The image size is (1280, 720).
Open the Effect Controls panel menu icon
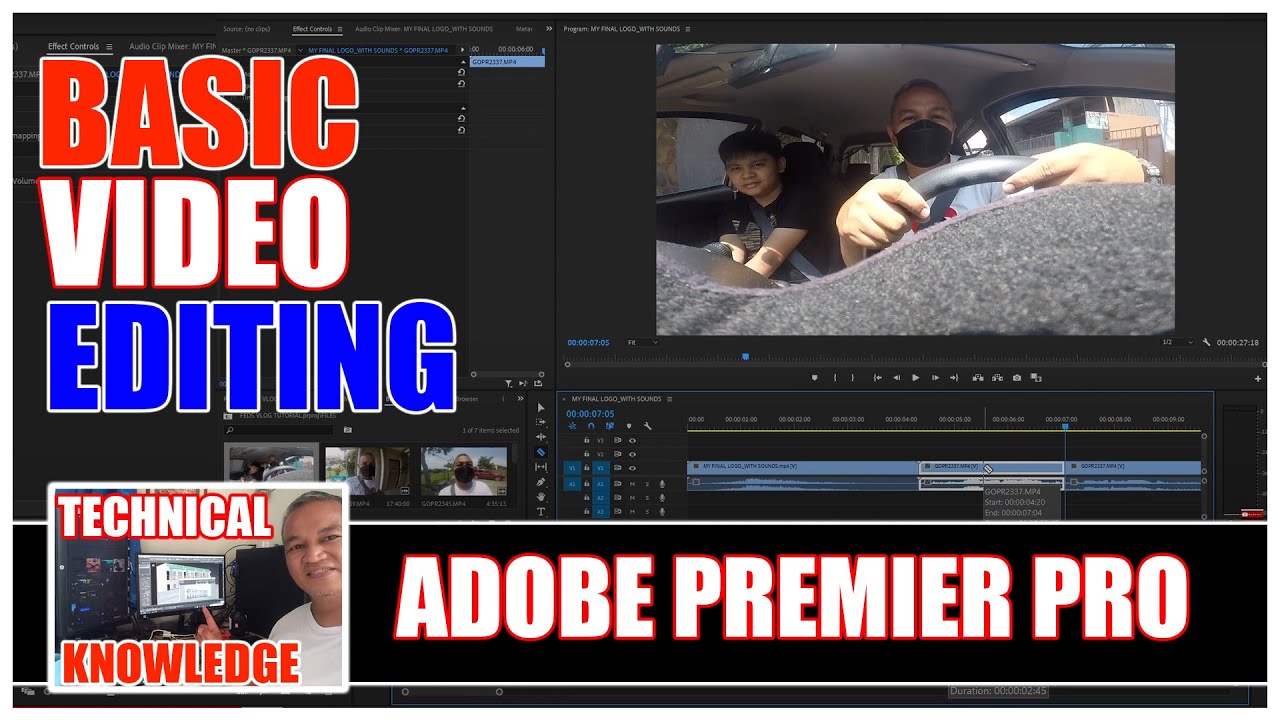[x=340, y=29]
